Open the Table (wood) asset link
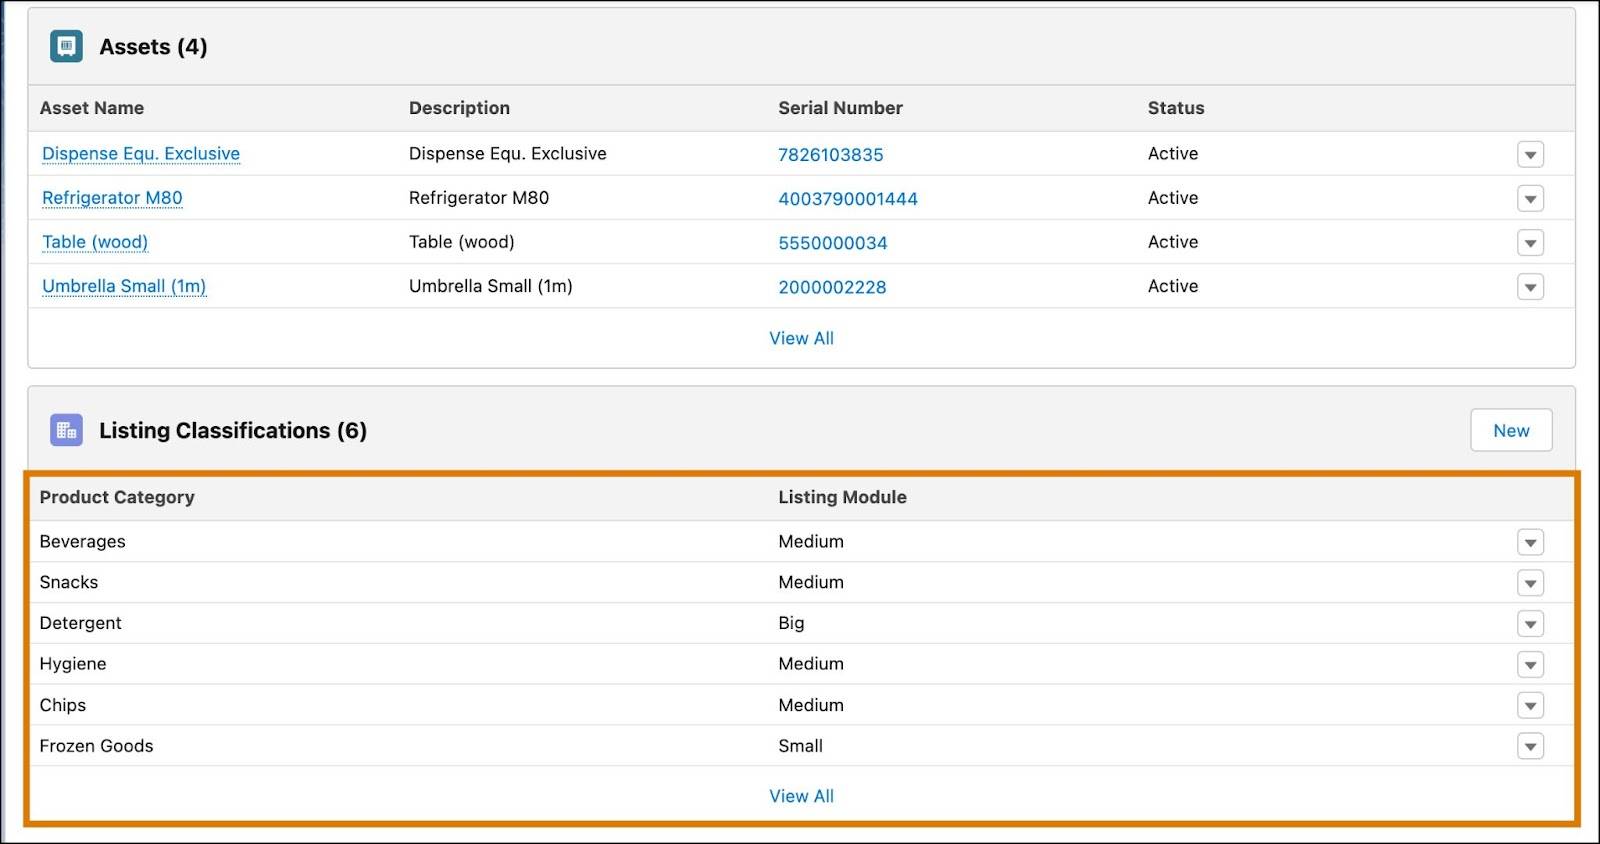The width and height of the screenshot is (1600, 844). 95,242
